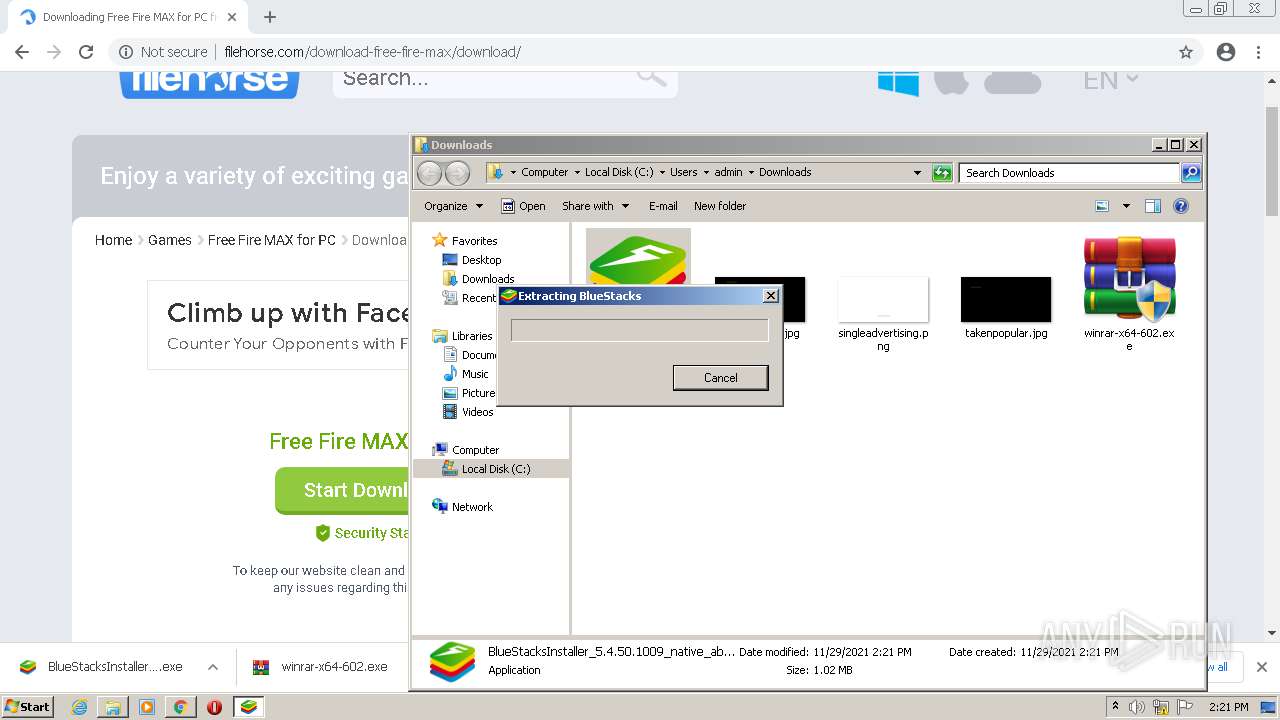This screenshot has height=720, width=1280.
Task: Click the FileHorse logo
Action: (210, 82)
